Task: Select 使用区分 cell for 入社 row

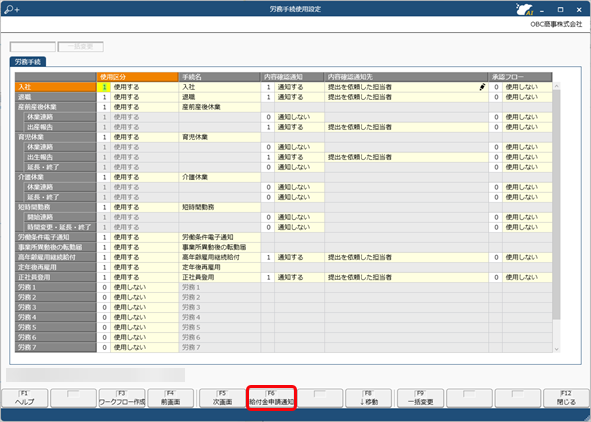Action: 138,87
